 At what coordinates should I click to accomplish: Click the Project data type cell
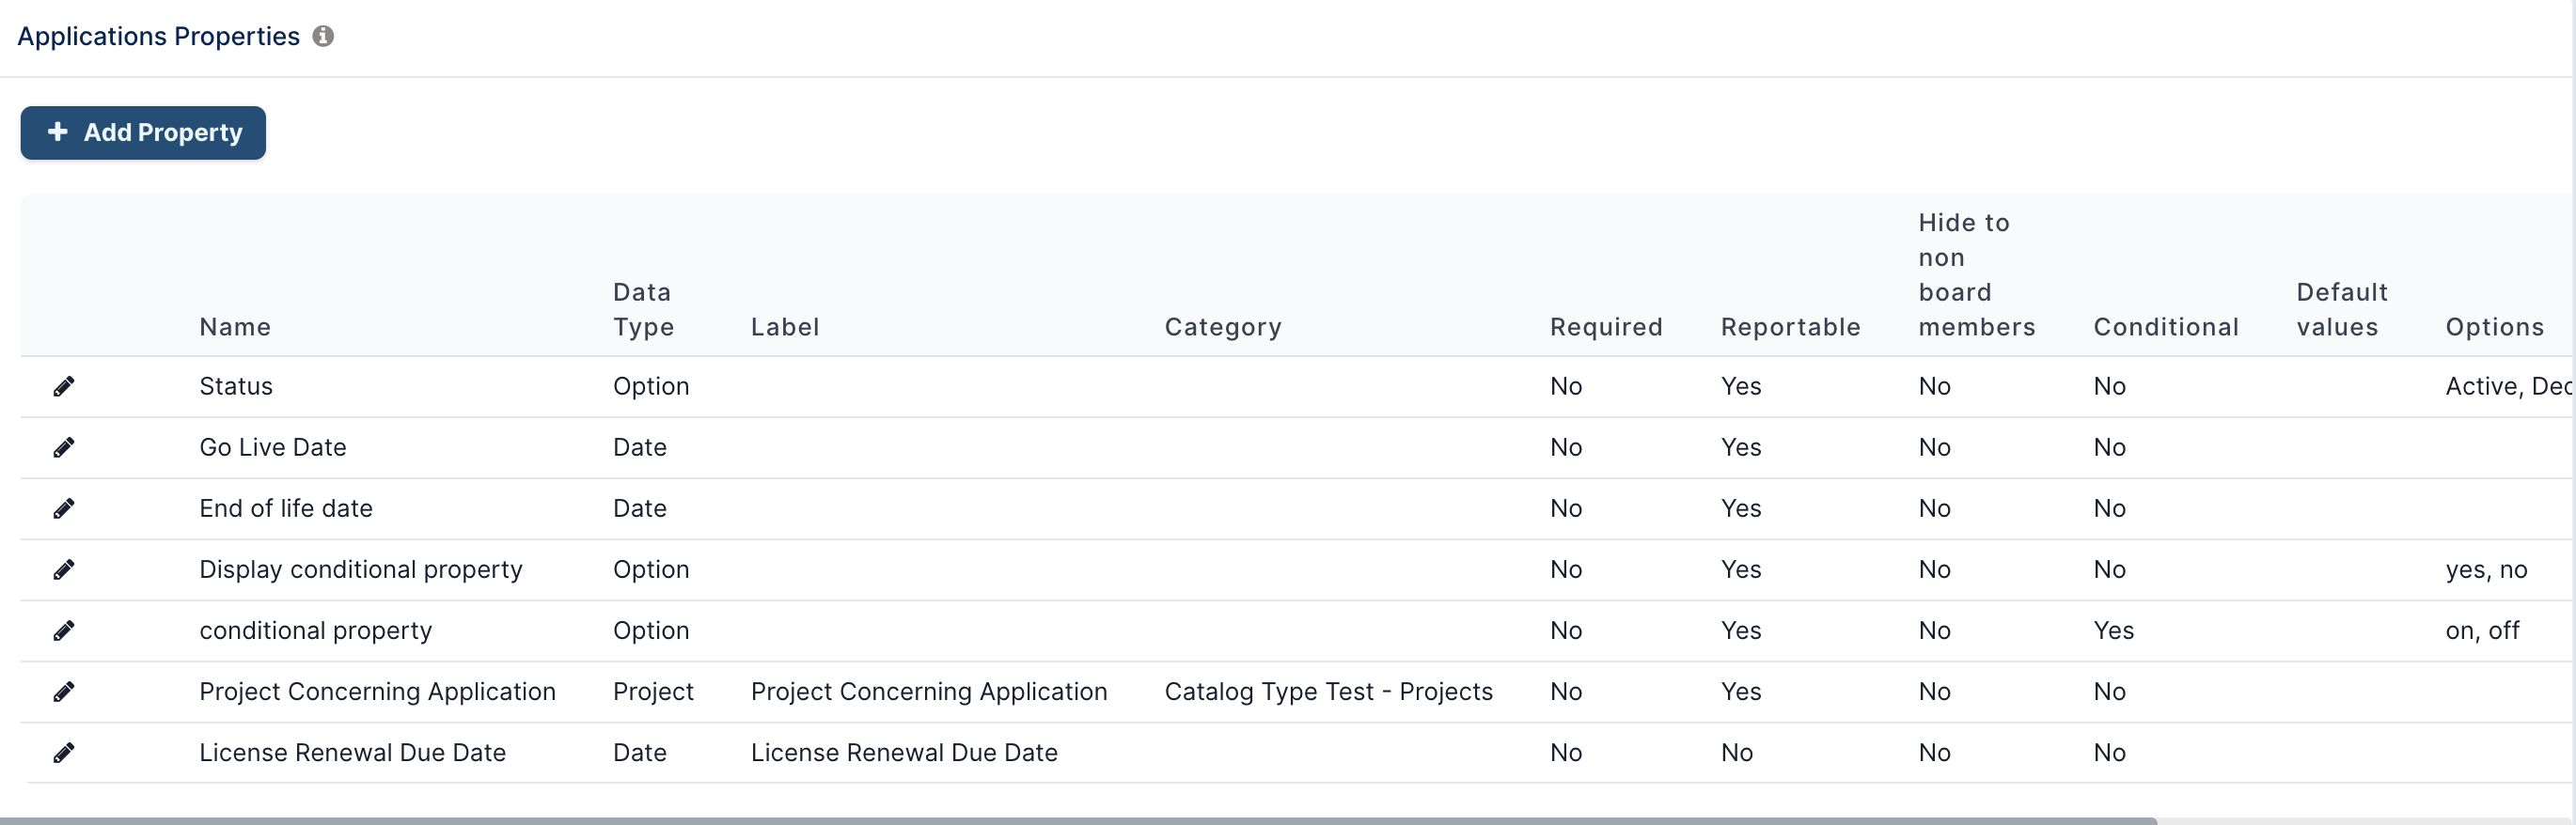click(653, 692)
